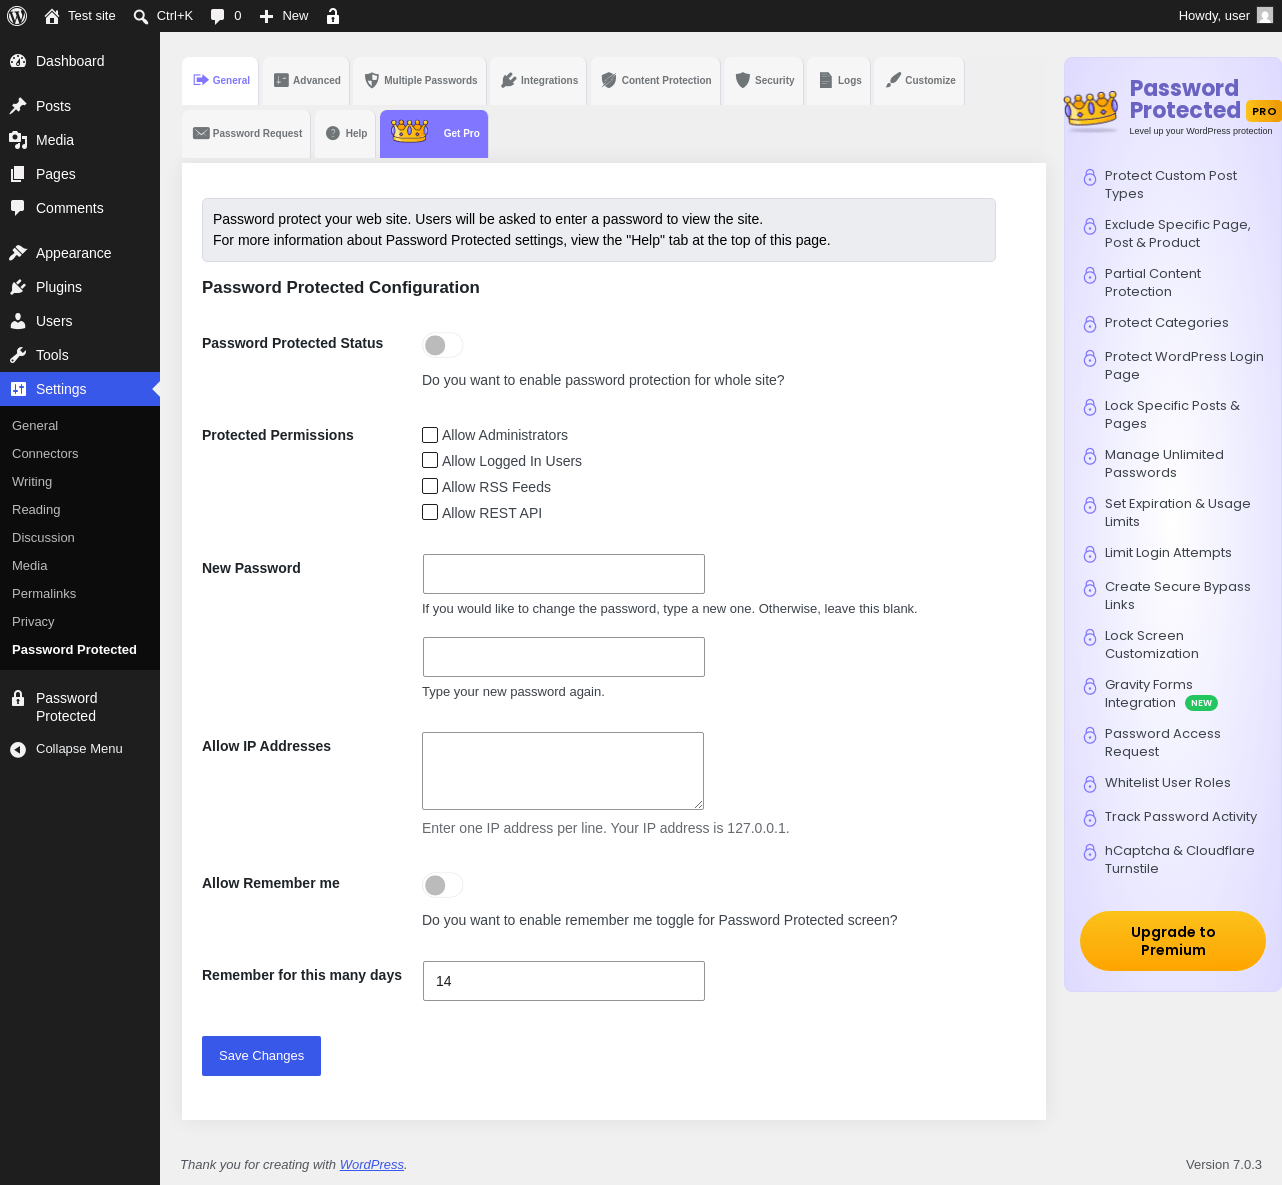Click the Save Changes button
The height and width of the screenshot is (1185, 1282).
261,1056
